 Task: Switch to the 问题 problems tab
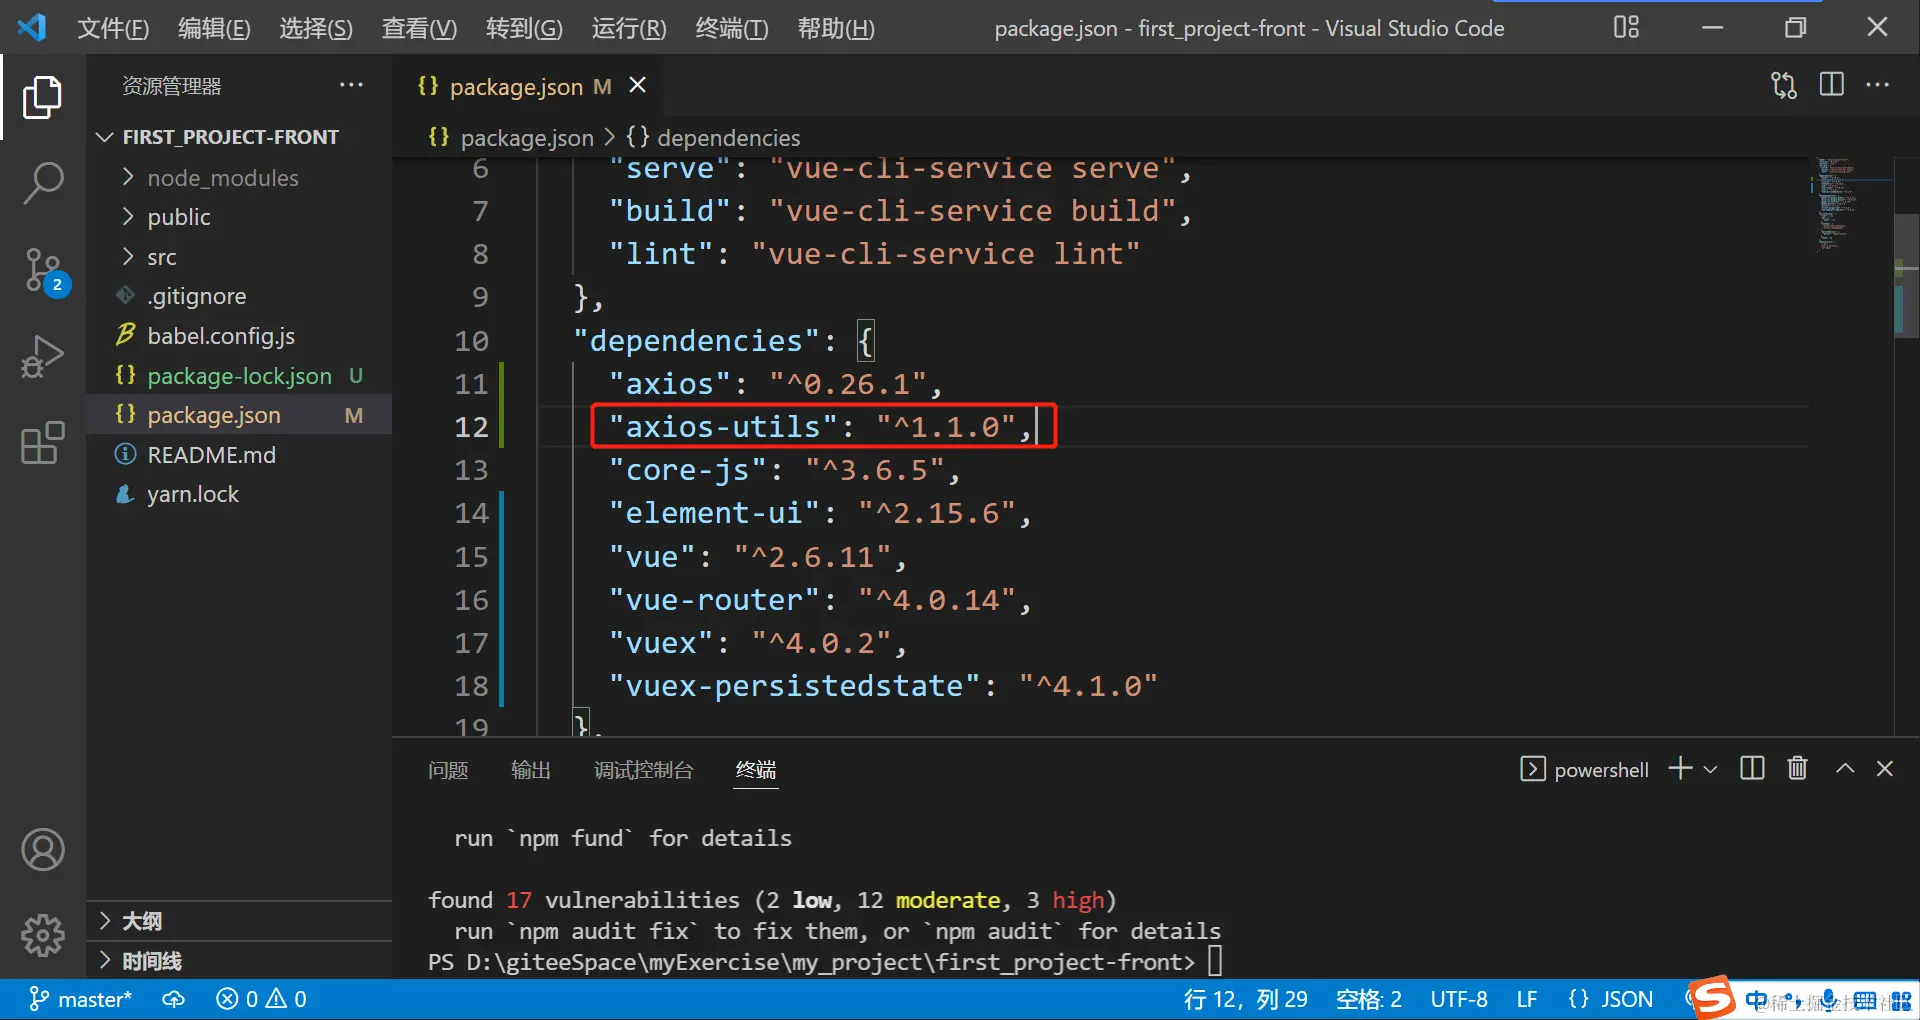pos(448,770)
